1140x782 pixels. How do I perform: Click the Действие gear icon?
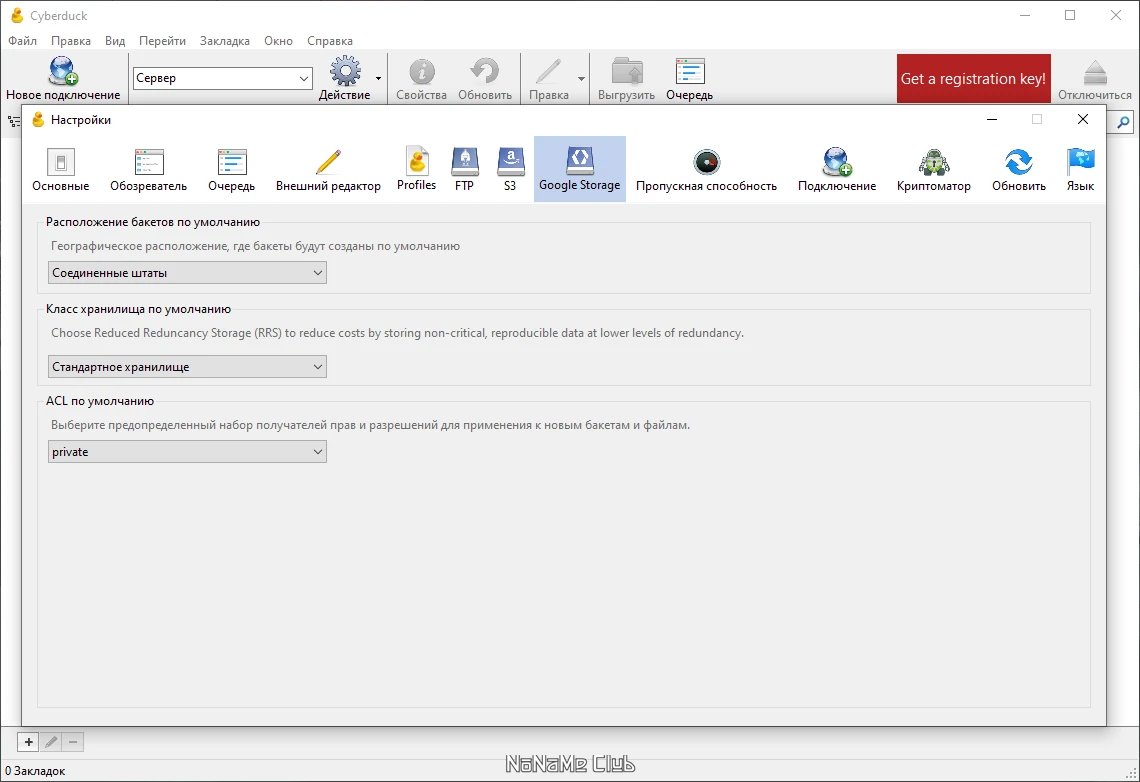[x=345, y=71]
